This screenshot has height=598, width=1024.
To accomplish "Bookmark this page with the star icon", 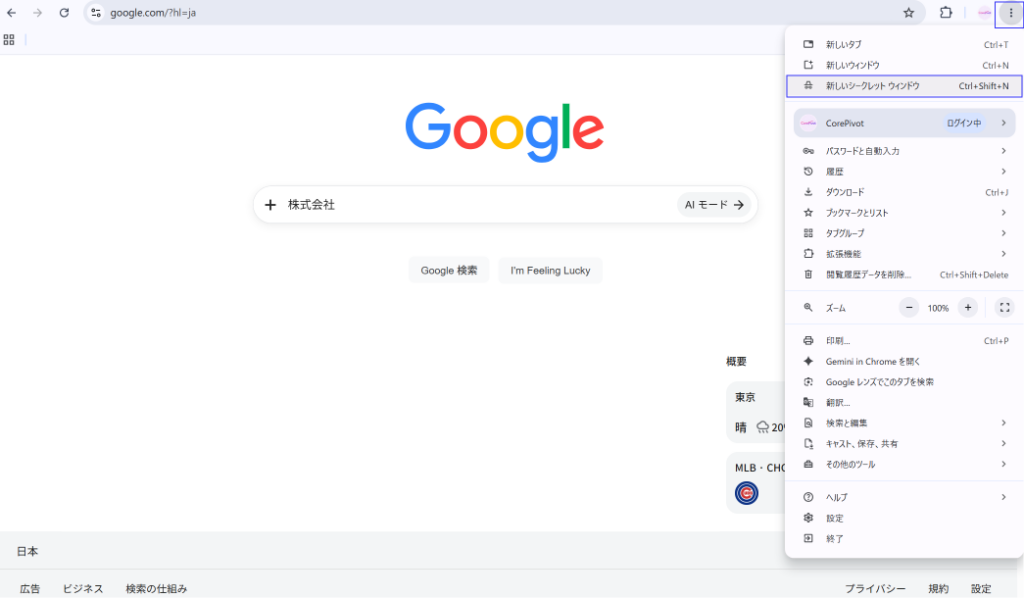I will [908, 12].
